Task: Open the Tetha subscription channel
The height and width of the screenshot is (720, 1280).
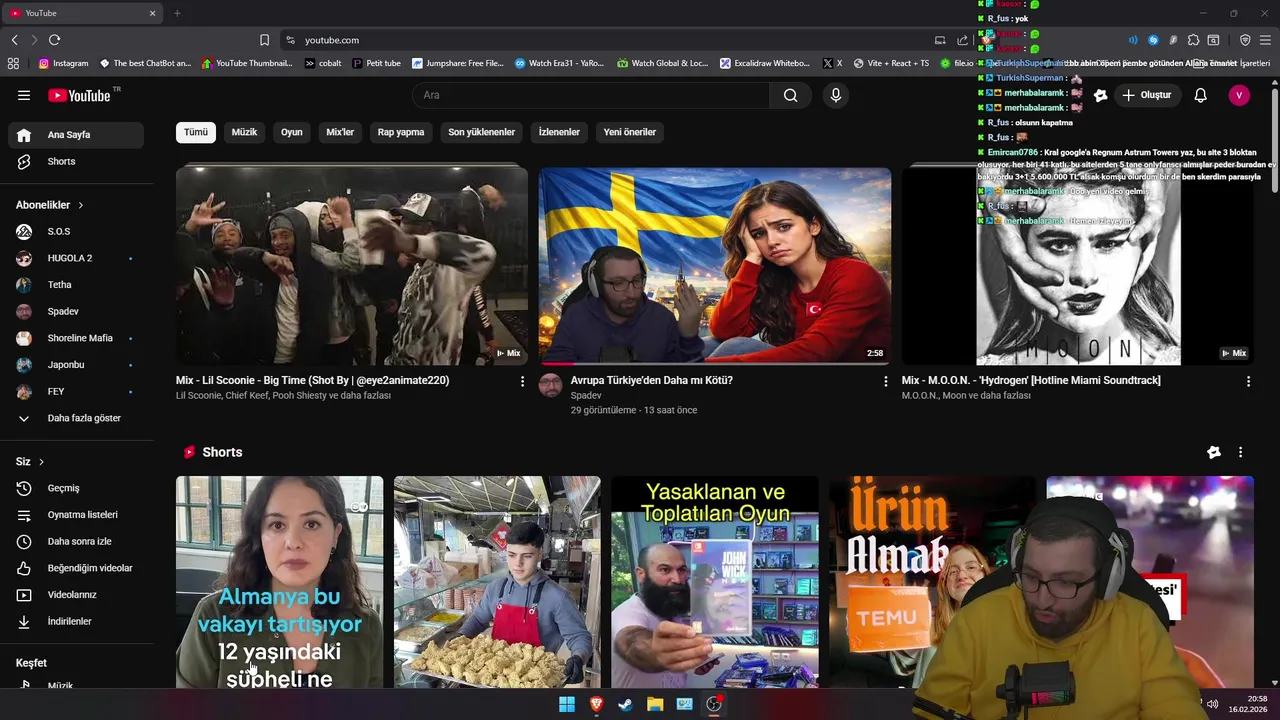Action: click(76, 285)
